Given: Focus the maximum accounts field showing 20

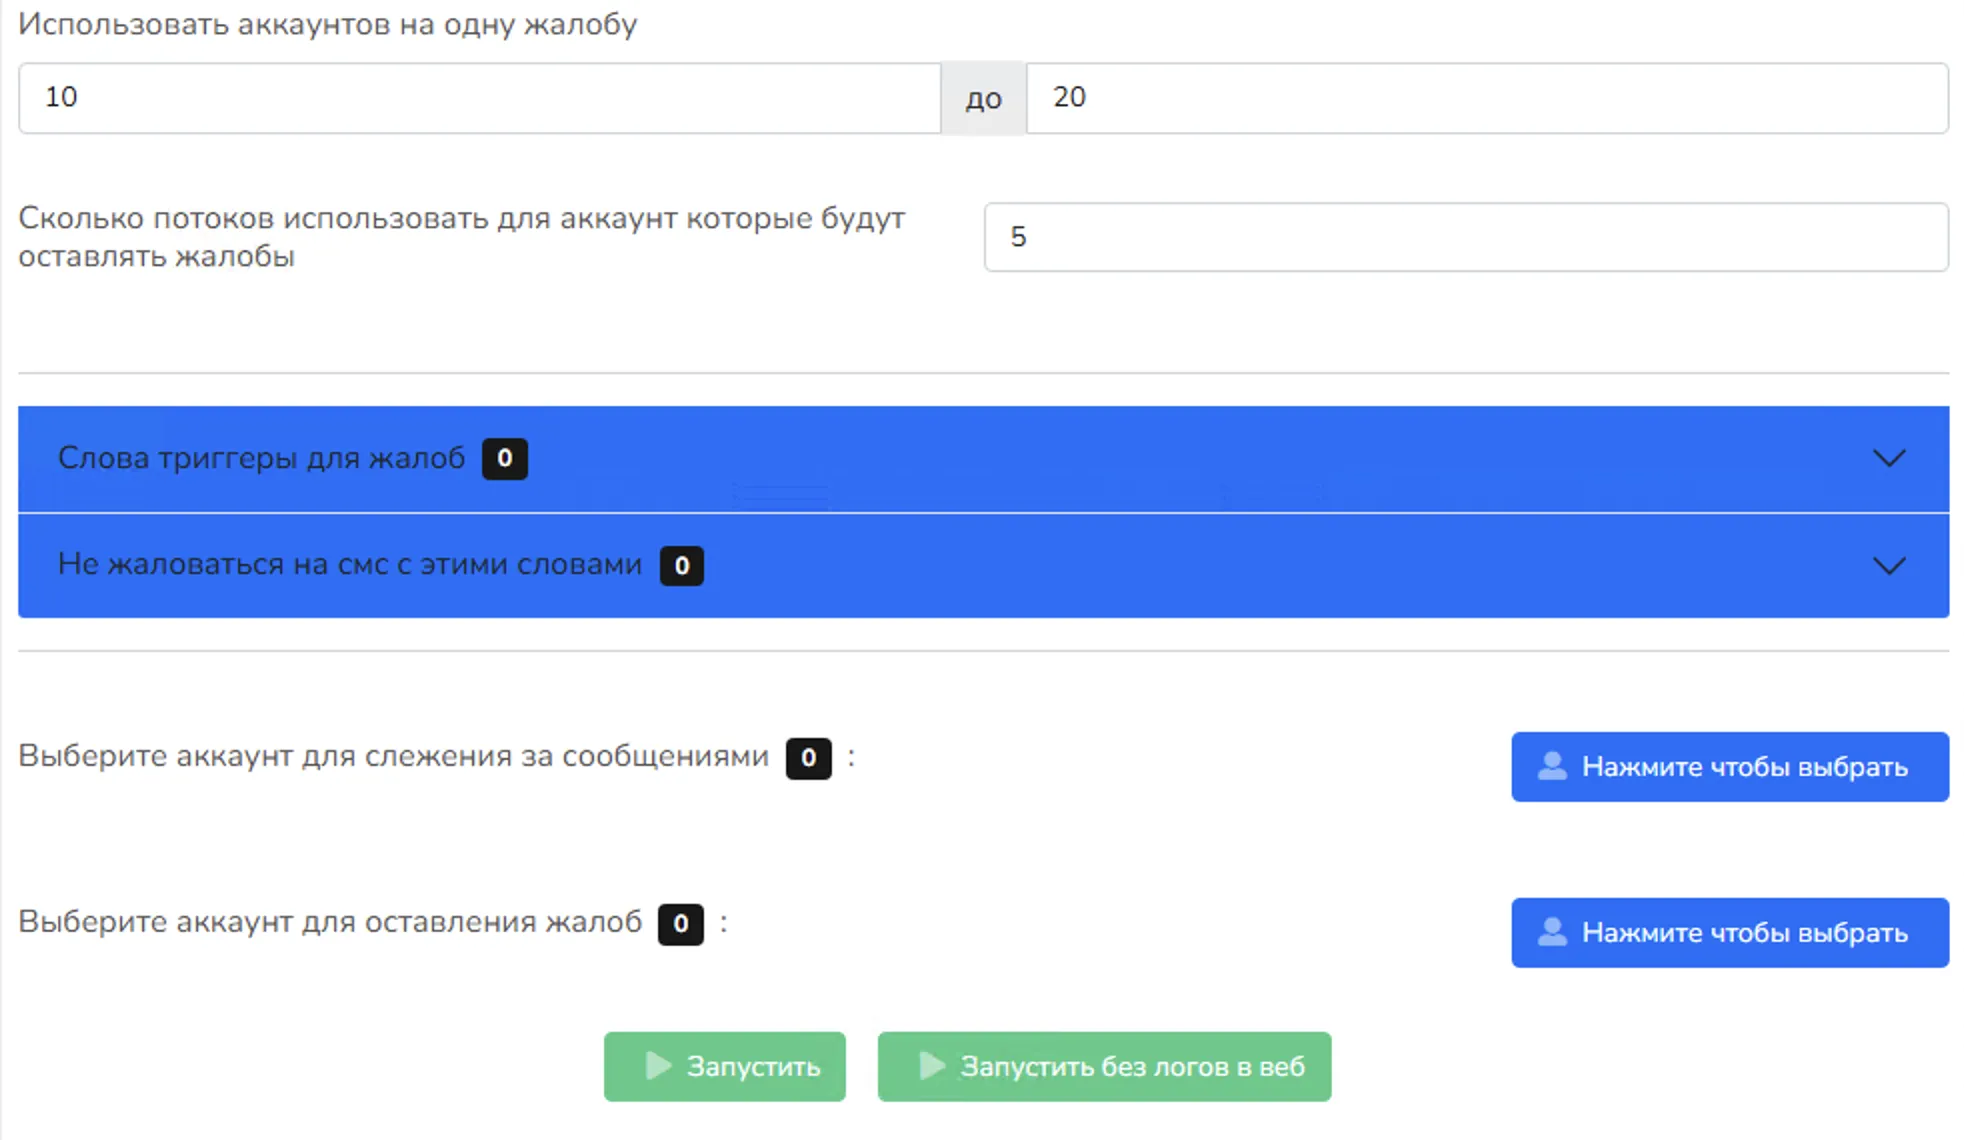Looking at the screenshot, I should (1486, 97).
